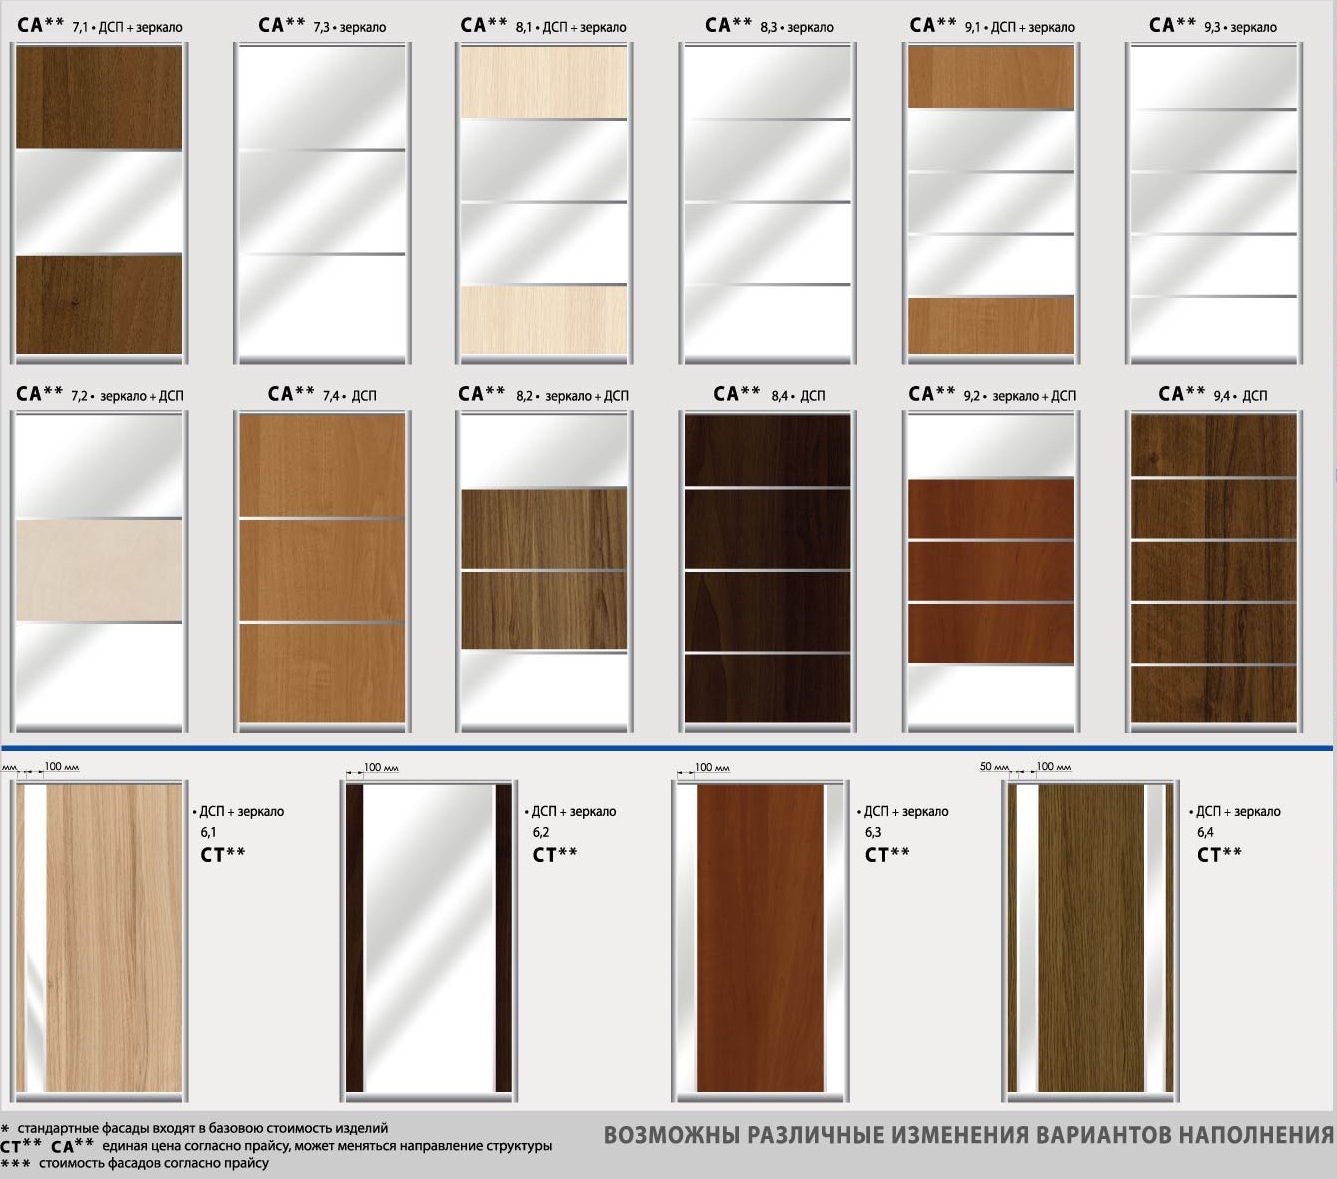Image resolution: width=1337 pixels, height=1179 pixels.
Task: Click the CA 8,2 зеркало + ДСП door
Action: (544, 571)
